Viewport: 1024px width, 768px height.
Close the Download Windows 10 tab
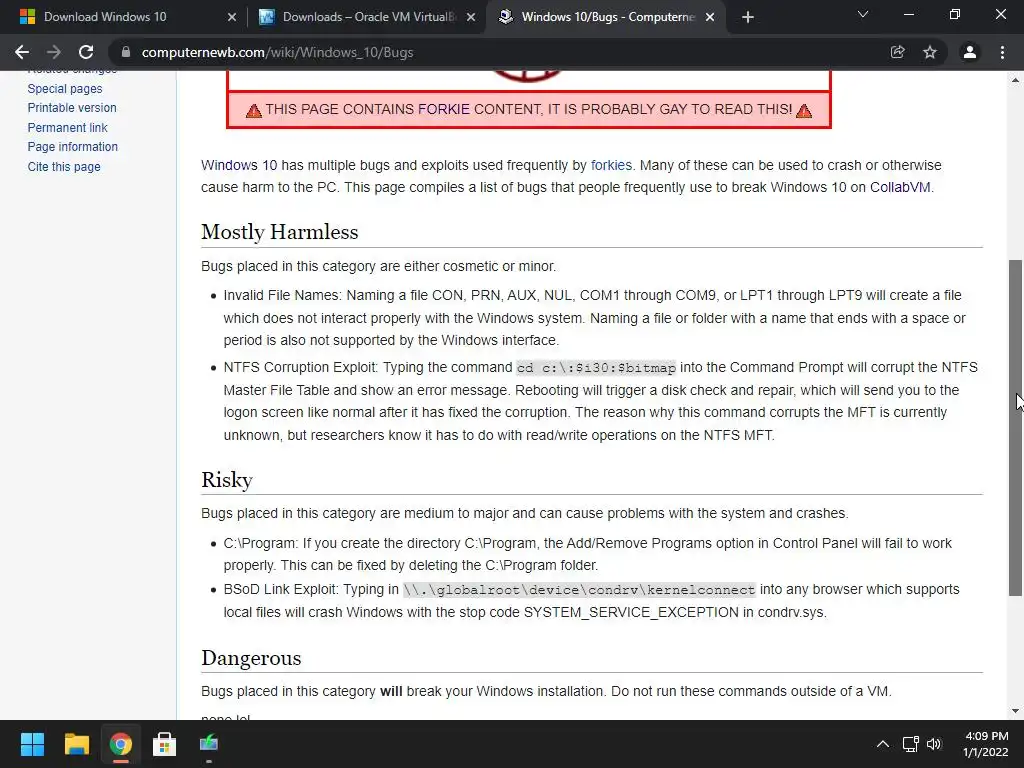tap(232, 17)
